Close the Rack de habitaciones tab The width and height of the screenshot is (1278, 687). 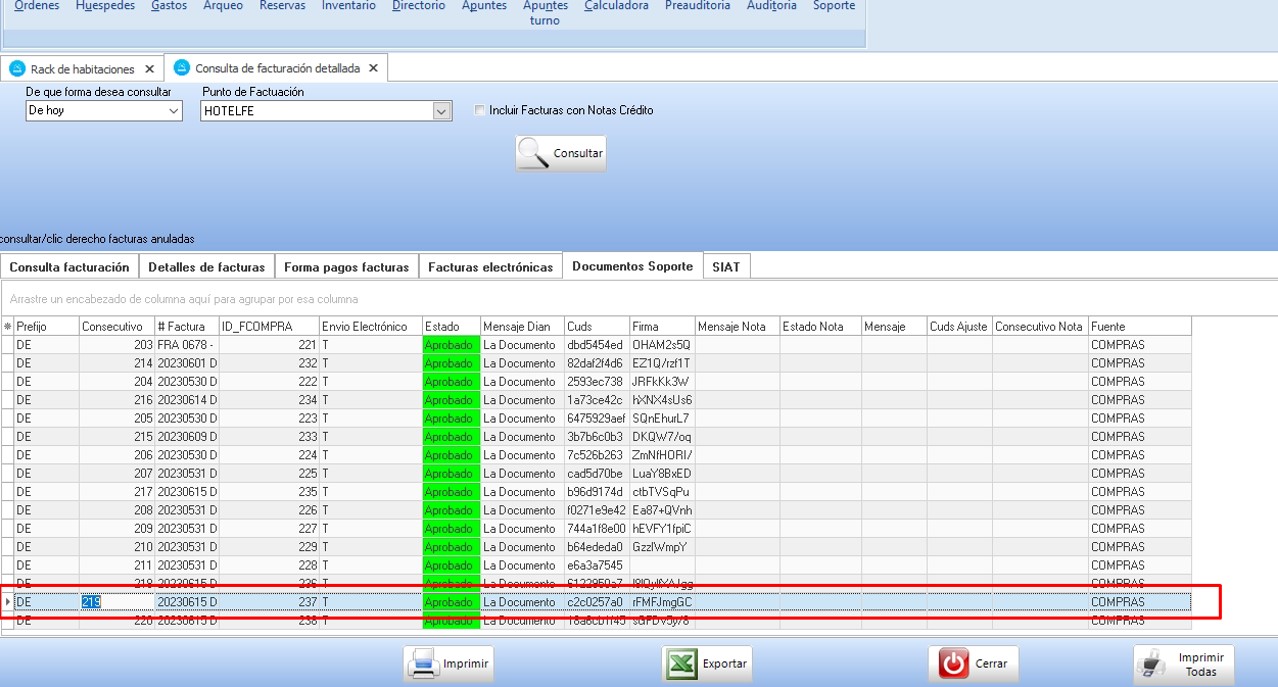coord(149,69)
